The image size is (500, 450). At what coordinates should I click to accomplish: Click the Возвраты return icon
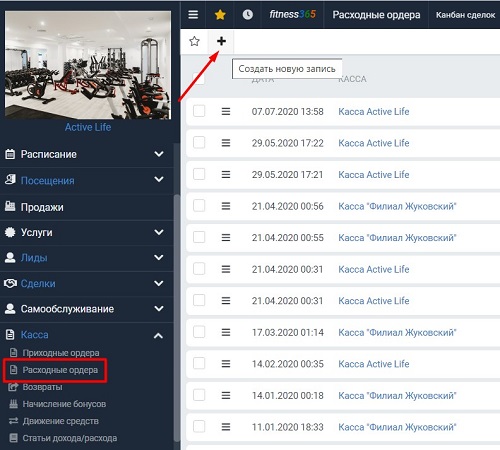tap(13, 387)
